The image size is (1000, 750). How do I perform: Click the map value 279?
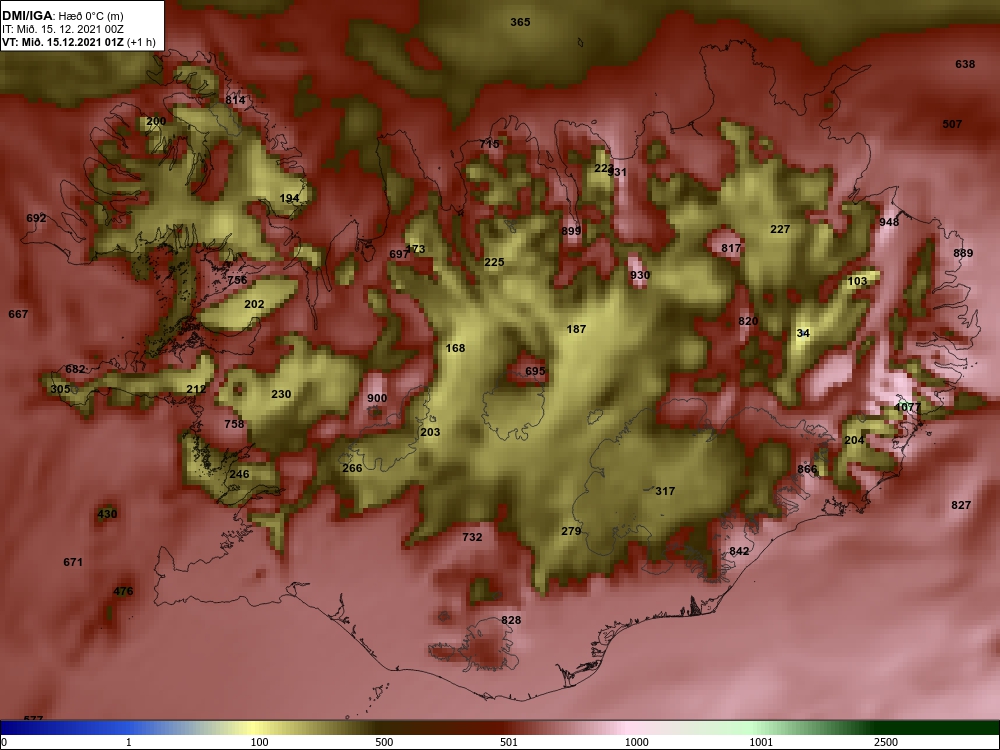[x=571, y=531]
